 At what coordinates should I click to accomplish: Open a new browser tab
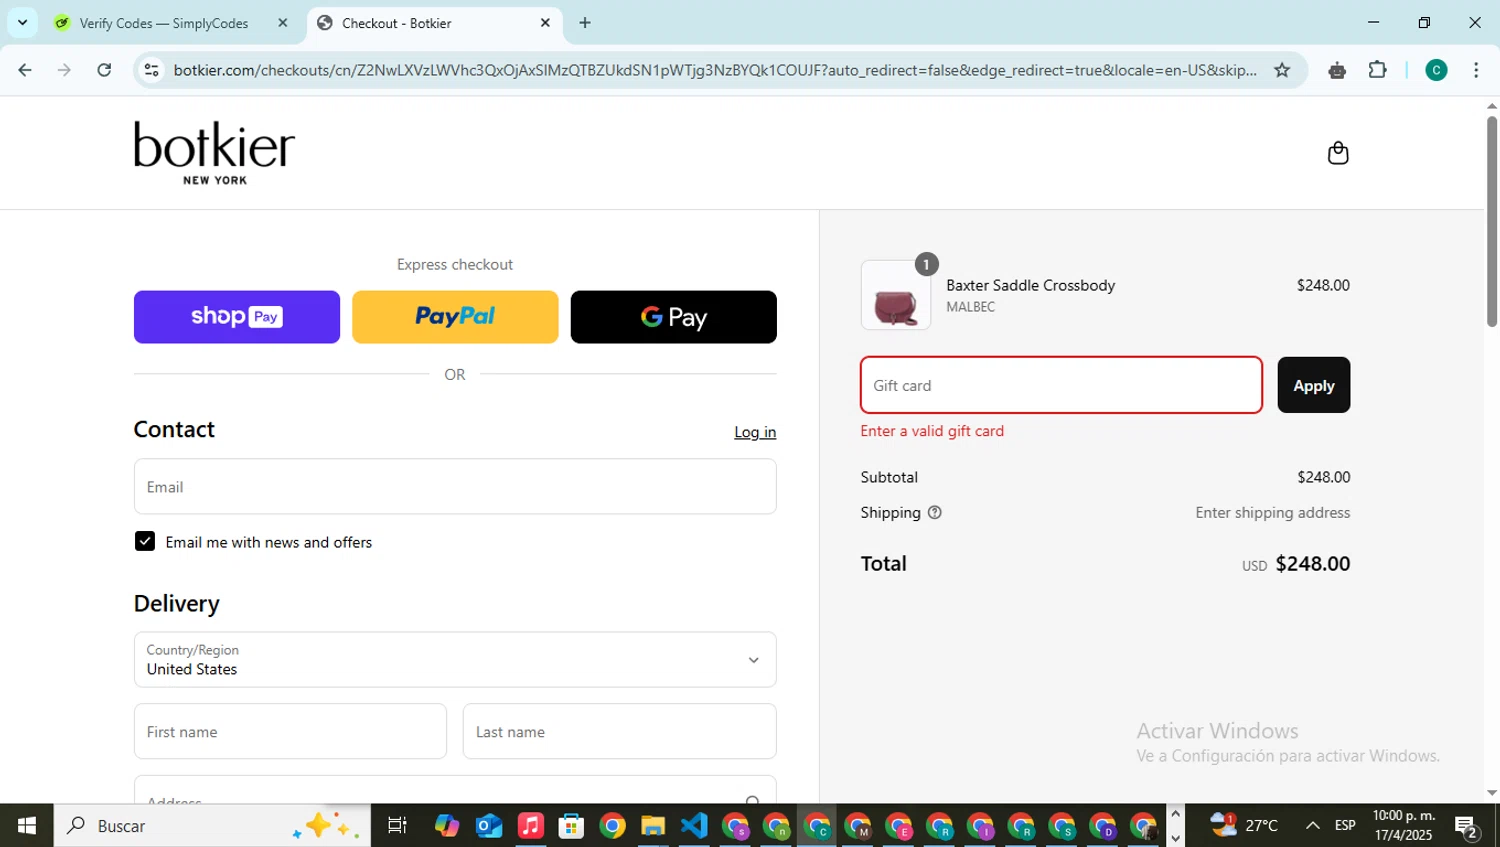[x=585, y=22]
